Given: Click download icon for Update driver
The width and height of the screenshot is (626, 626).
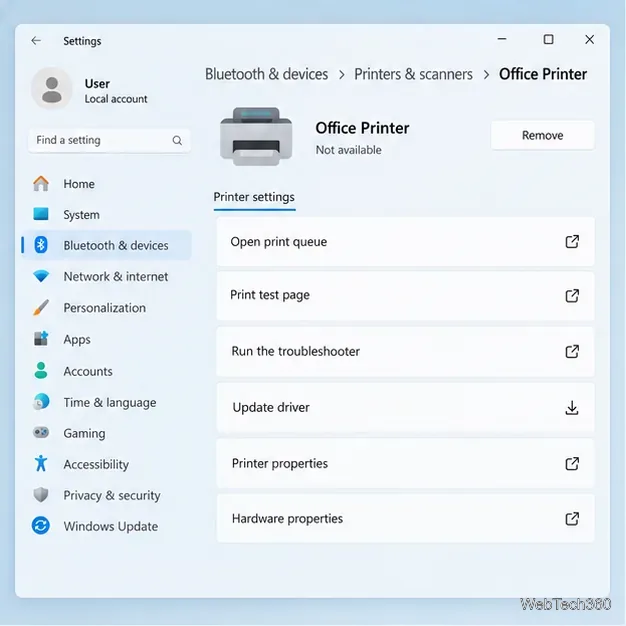Looking at the screenshot, I should point(572,408).
